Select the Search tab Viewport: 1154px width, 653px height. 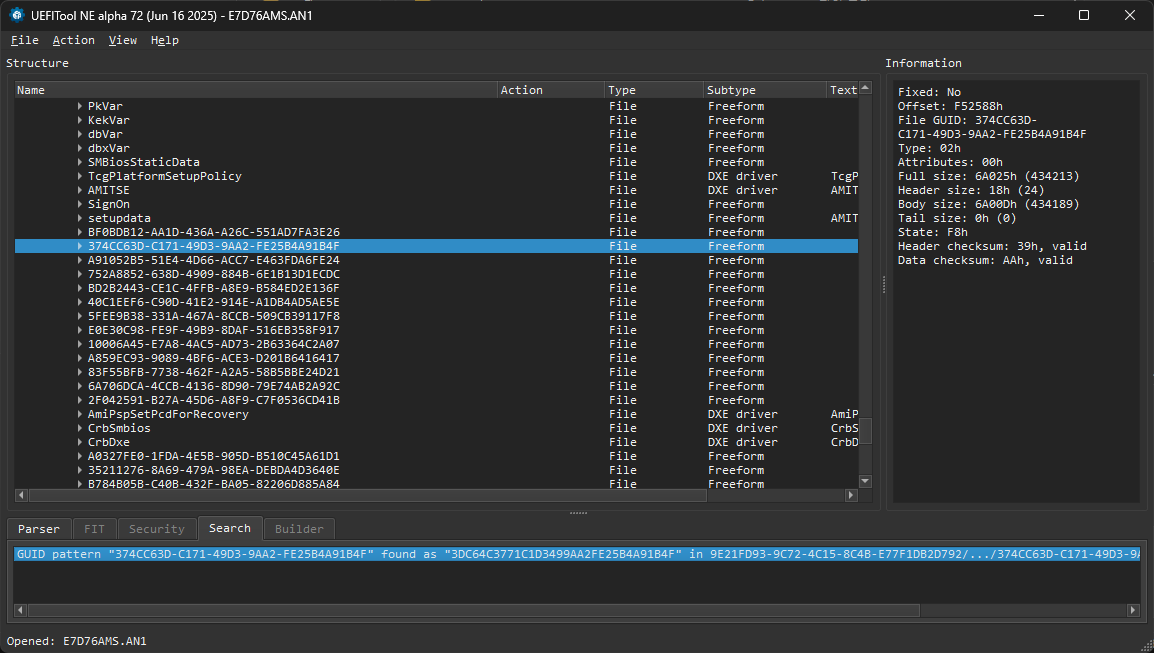pos(230,528)
